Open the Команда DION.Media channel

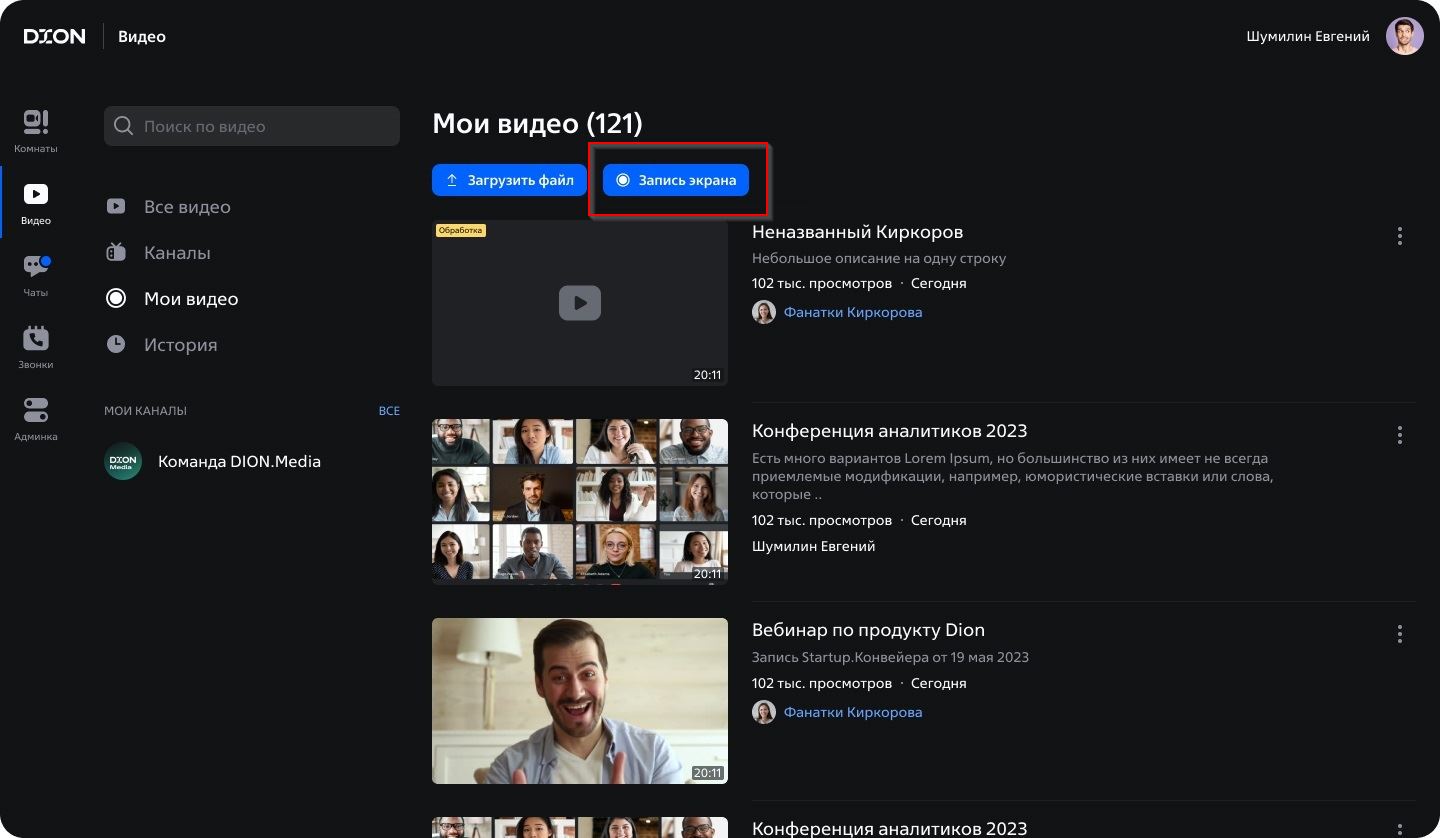tap(239, 462)
